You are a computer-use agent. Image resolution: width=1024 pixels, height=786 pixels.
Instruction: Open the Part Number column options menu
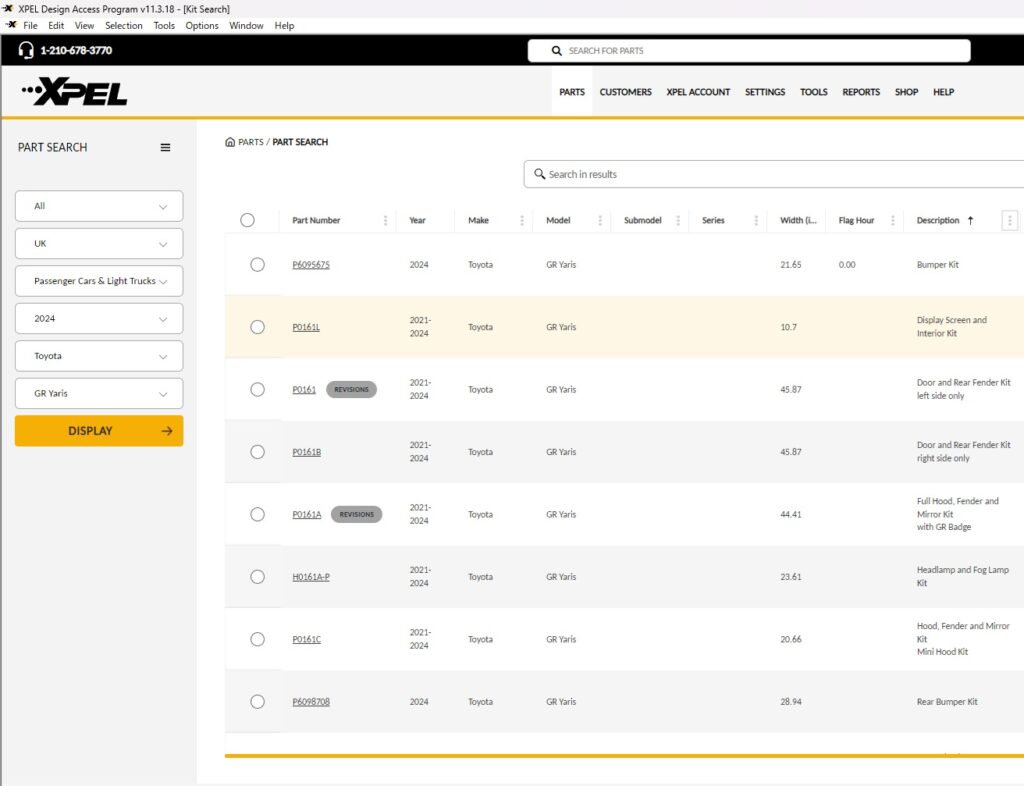pyautogui.click(x=386, y=221)
